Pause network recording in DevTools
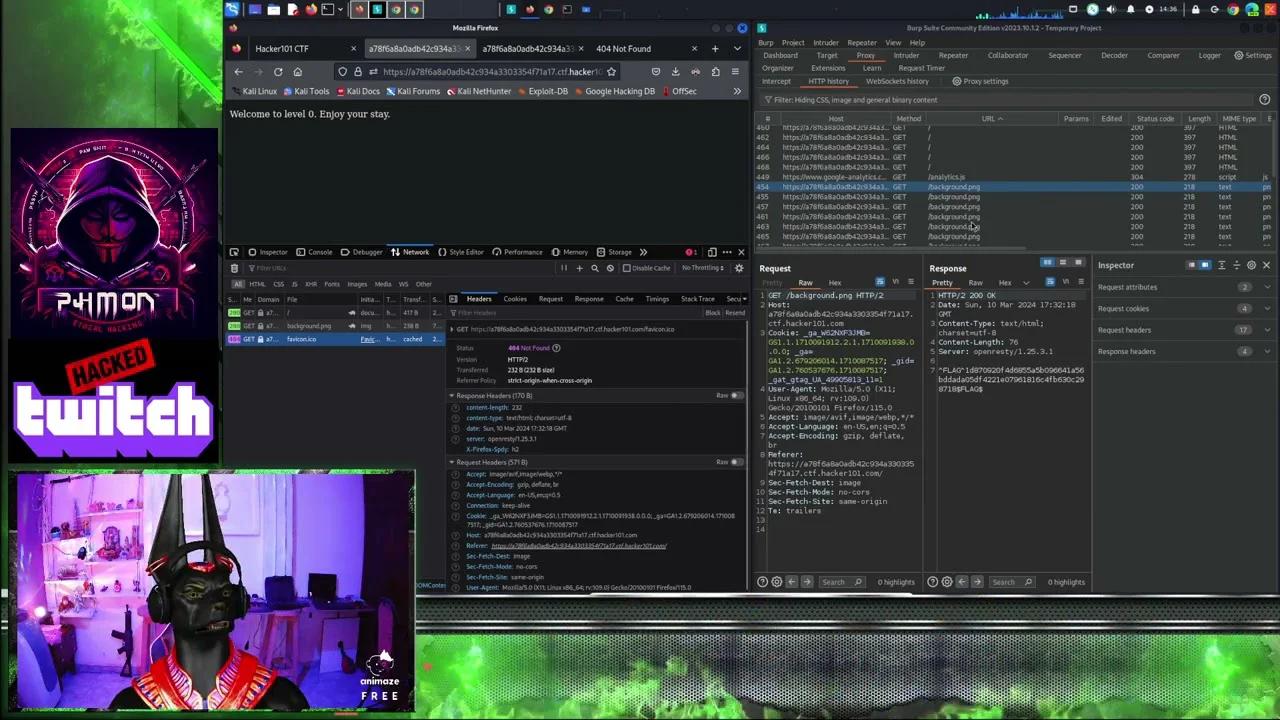Screen dimensions: 1280x720 tap(564, 268)
